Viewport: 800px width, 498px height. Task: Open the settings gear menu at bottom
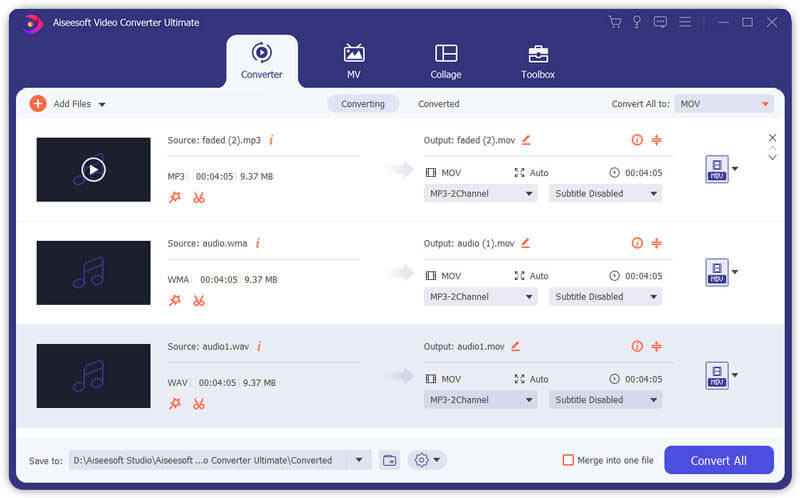tap(427, 460)
